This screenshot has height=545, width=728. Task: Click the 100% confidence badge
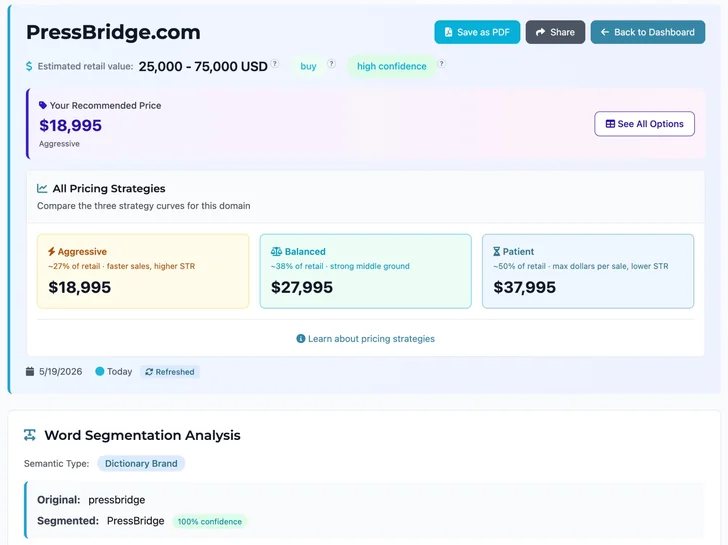[209, 521]
